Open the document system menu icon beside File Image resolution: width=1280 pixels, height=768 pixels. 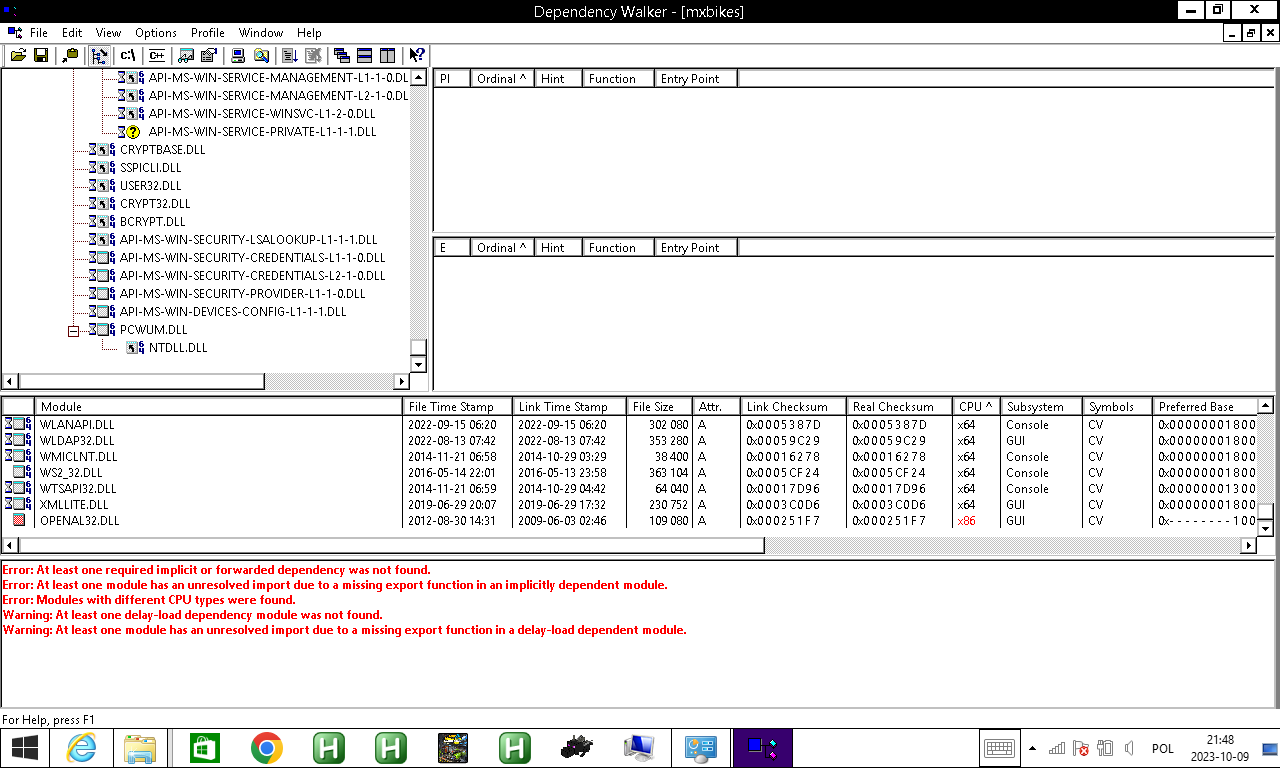(x=15, y=33)
